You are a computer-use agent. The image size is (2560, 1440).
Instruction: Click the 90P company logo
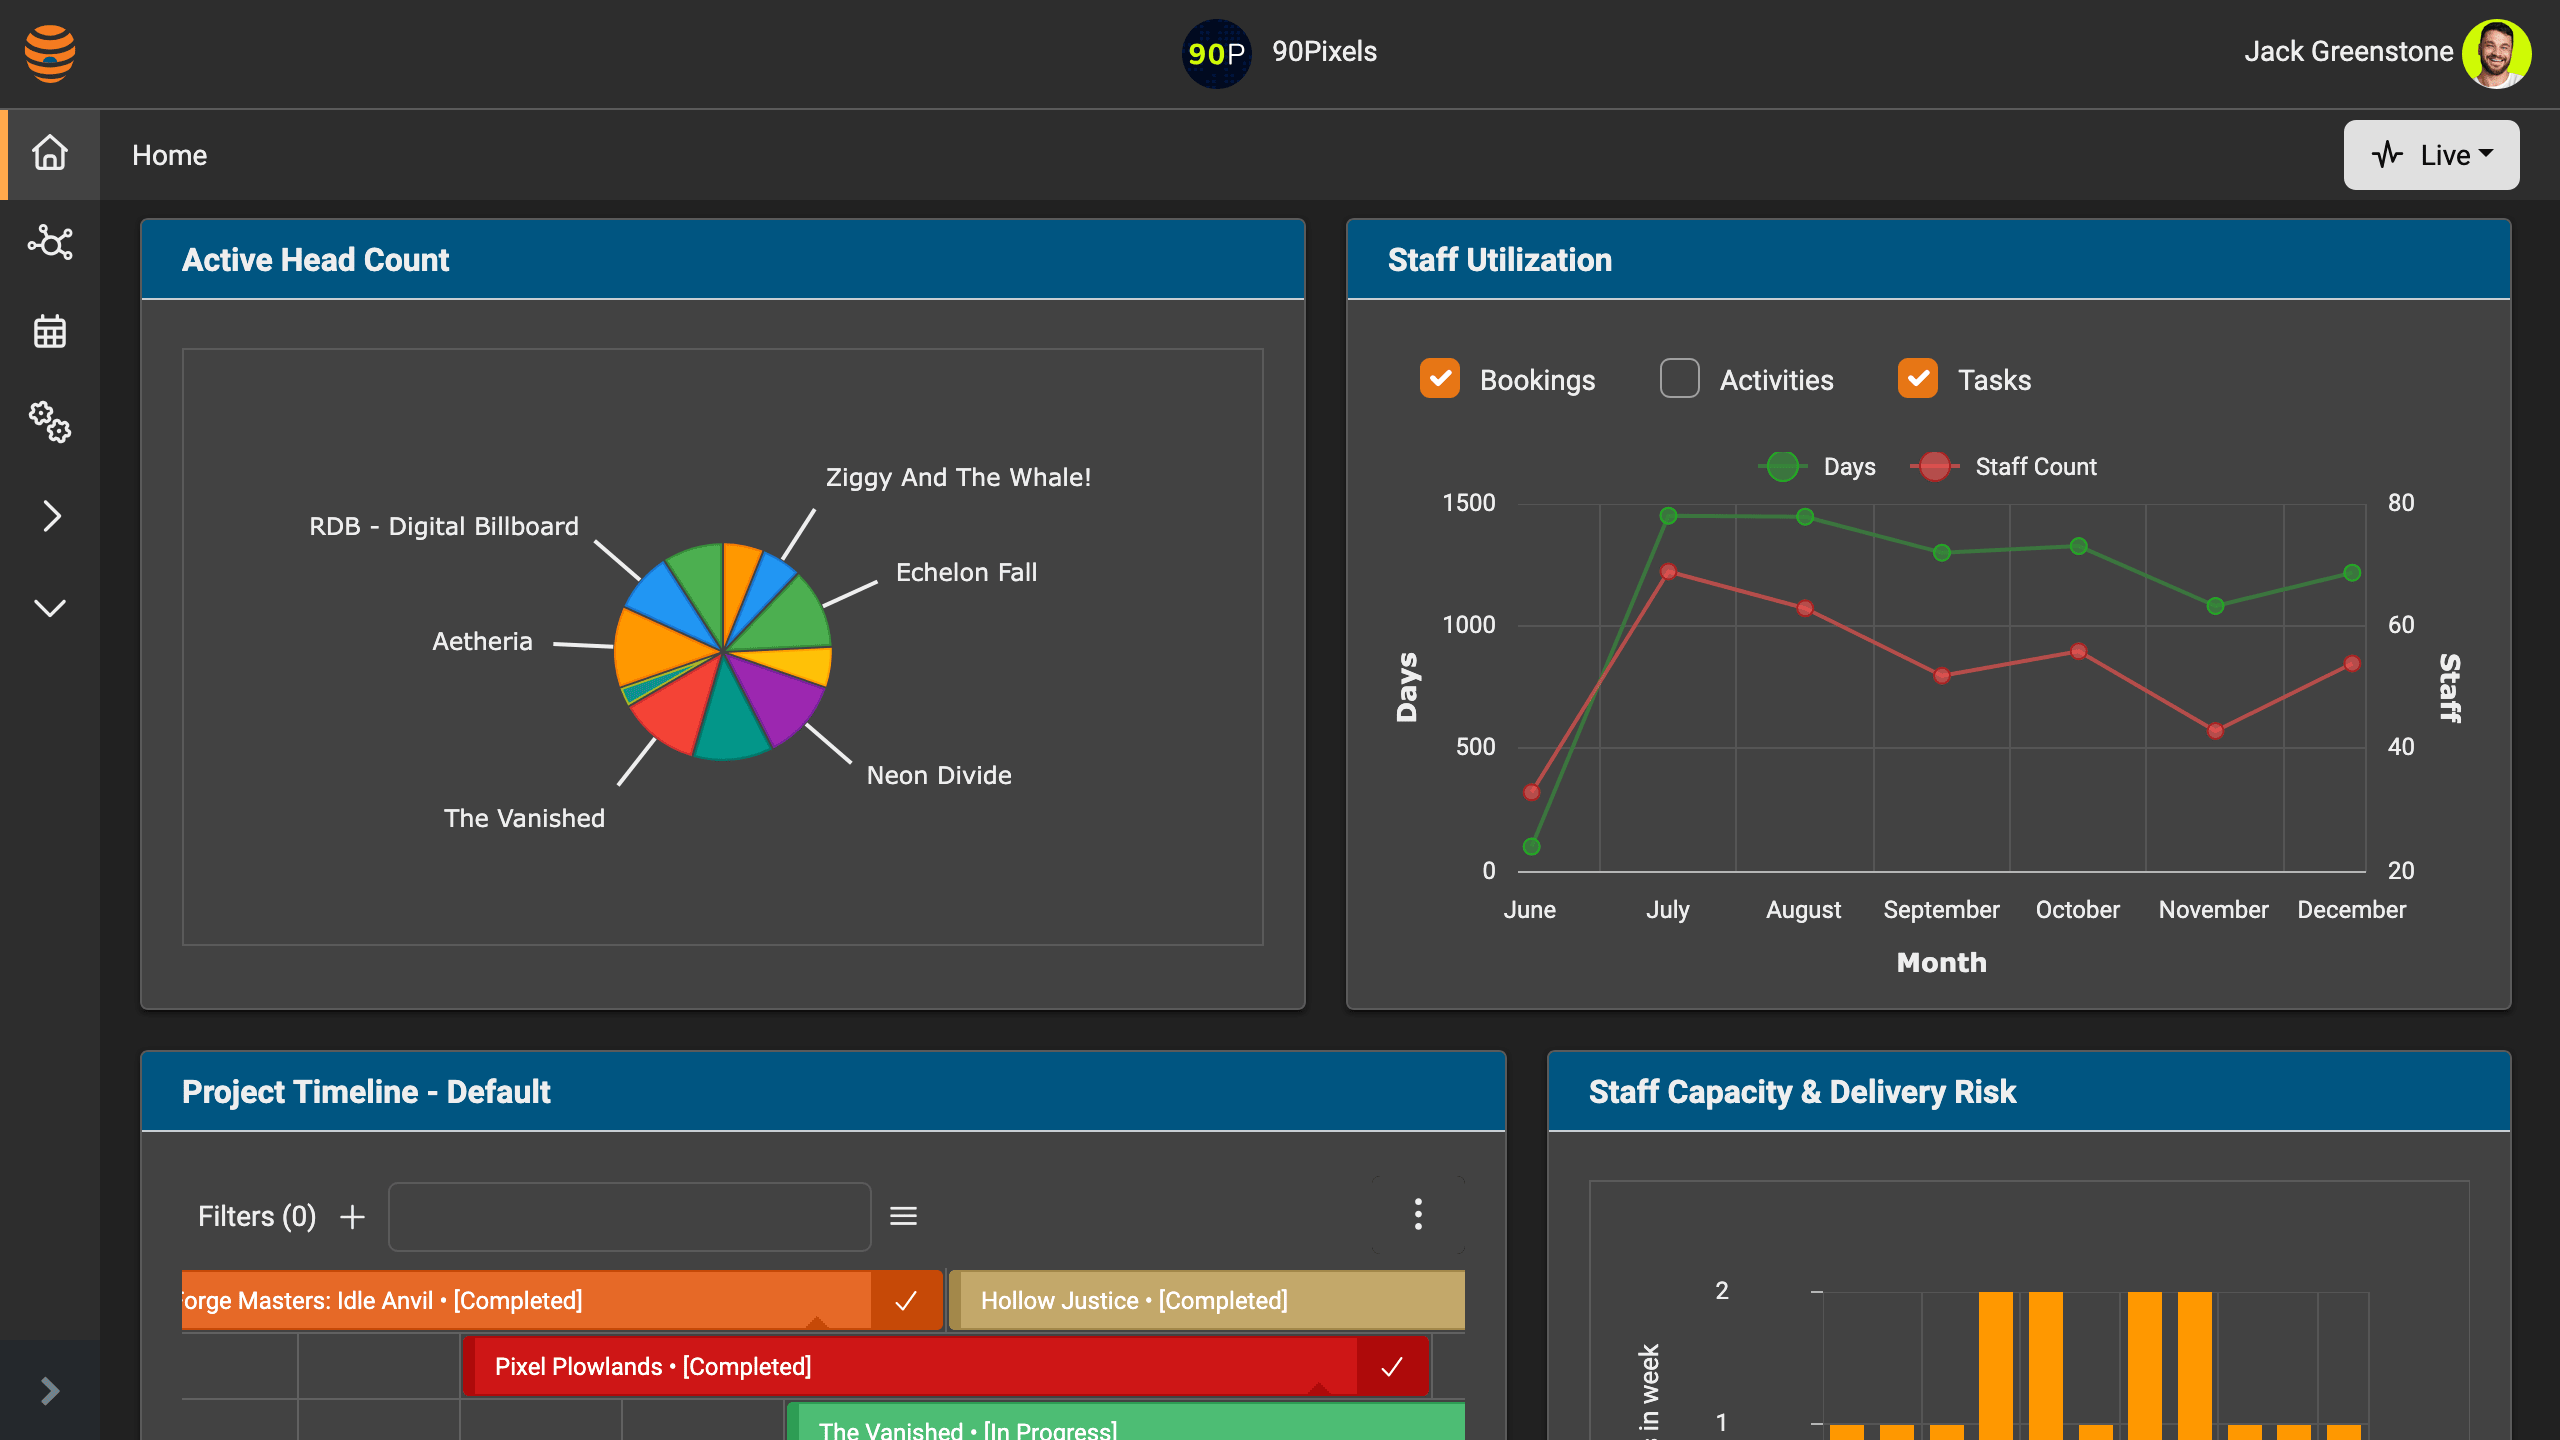point(1216,53)
